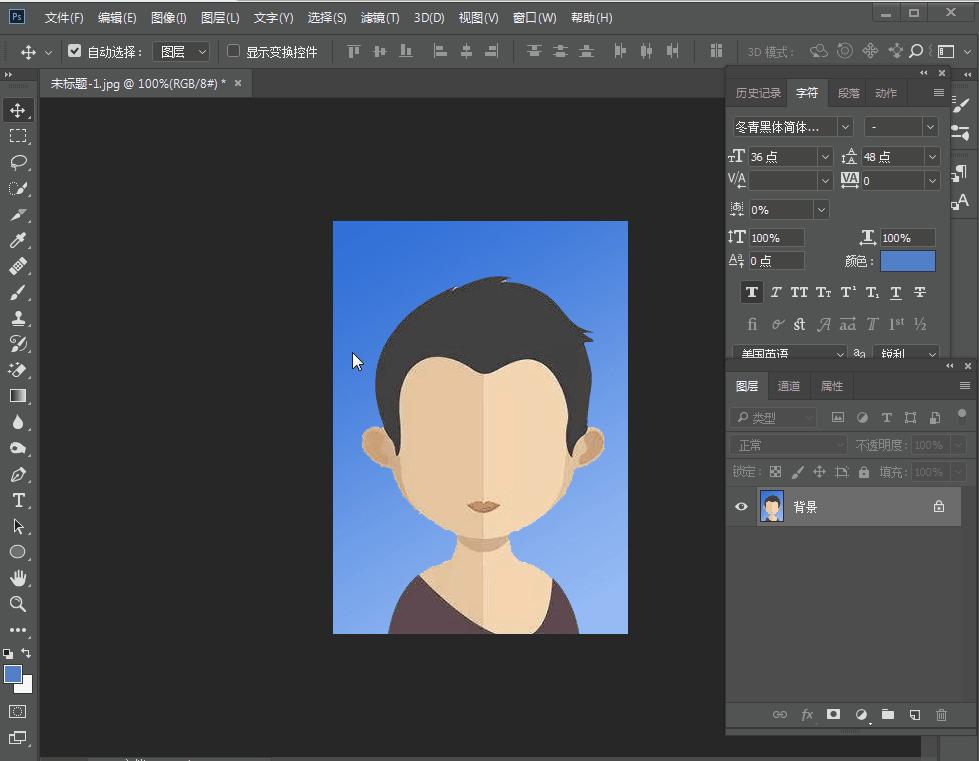Switch to the 通道 tab
The width and height of the screenshot is (979, 761).
tap(789, 386)
